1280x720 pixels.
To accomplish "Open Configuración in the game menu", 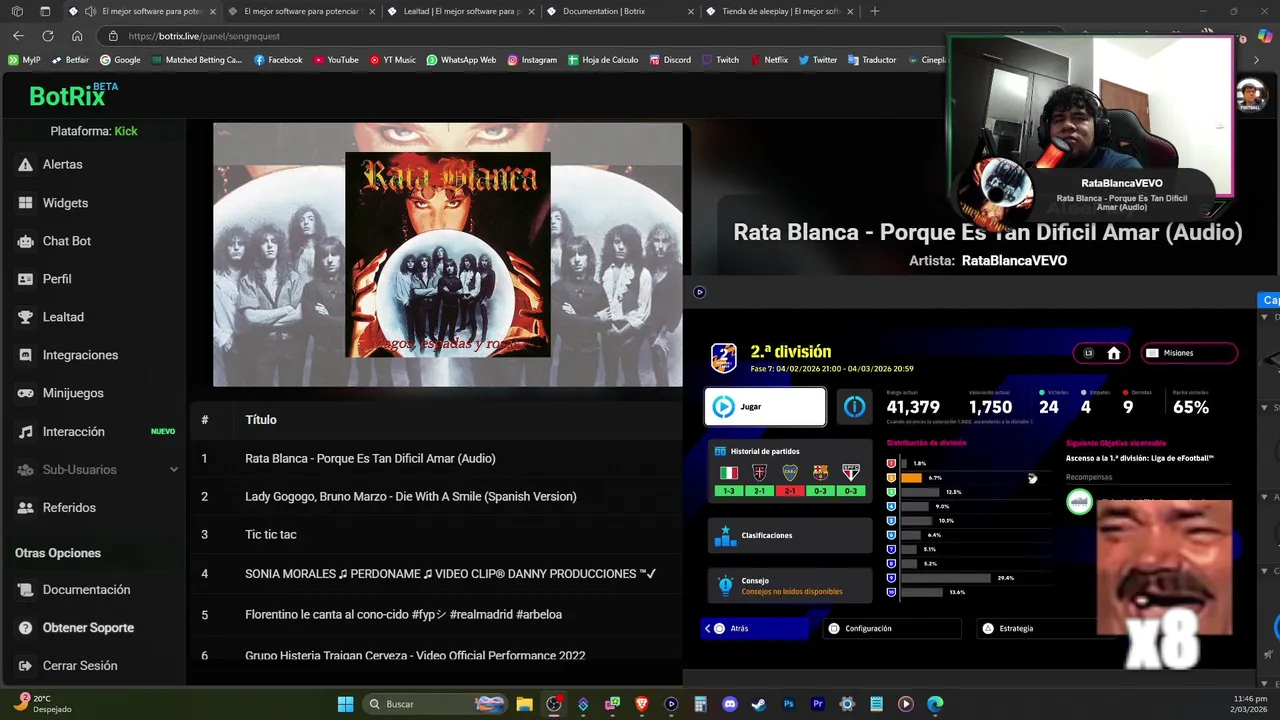I will point(892,628).
